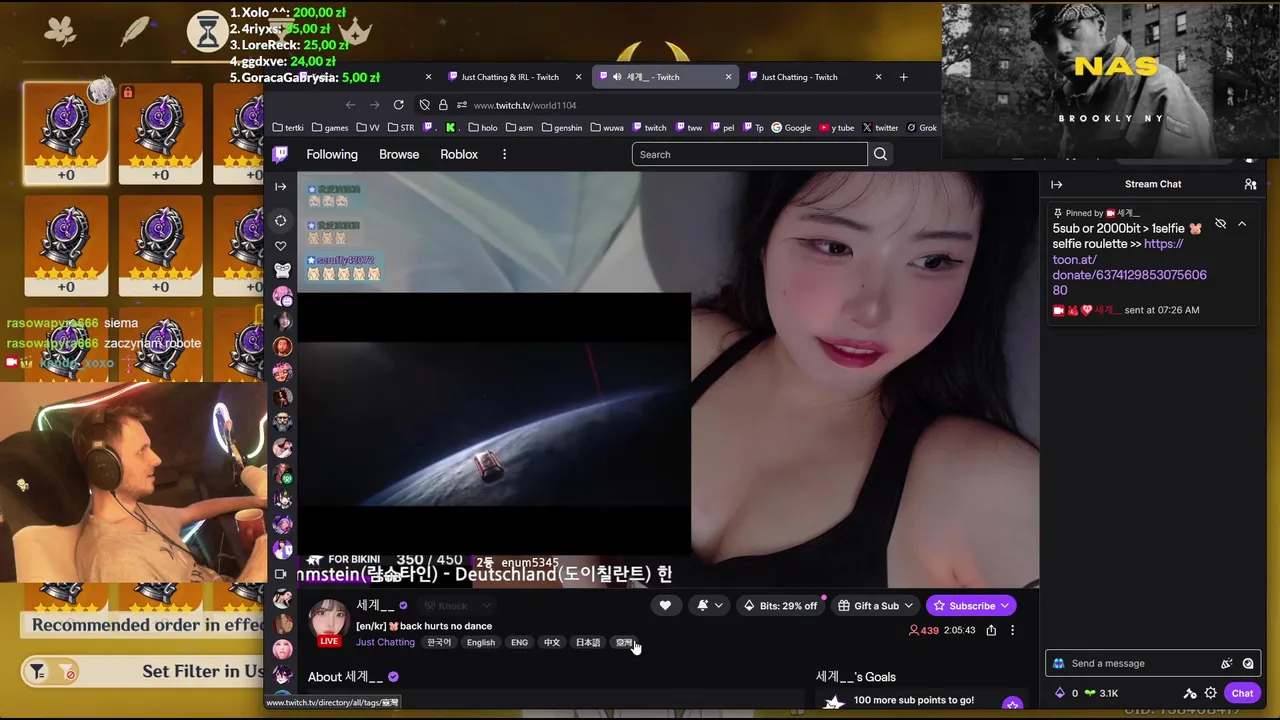1280x720 pixels.
Task: Go back with the browser back arrow
Action: [350, 105]
